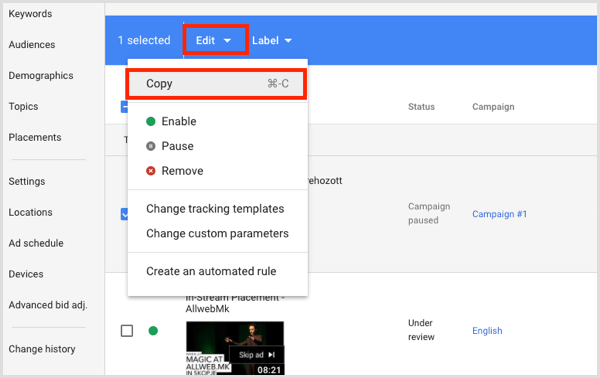Screen dimensions: 600x378
Task: Check the box for the AllwebMk ad row
Action: (x=127, y=331)
